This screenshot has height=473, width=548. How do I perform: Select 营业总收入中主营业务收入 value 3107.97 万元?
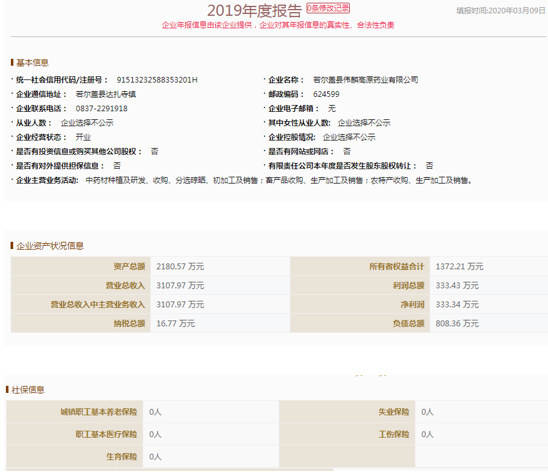180,304
